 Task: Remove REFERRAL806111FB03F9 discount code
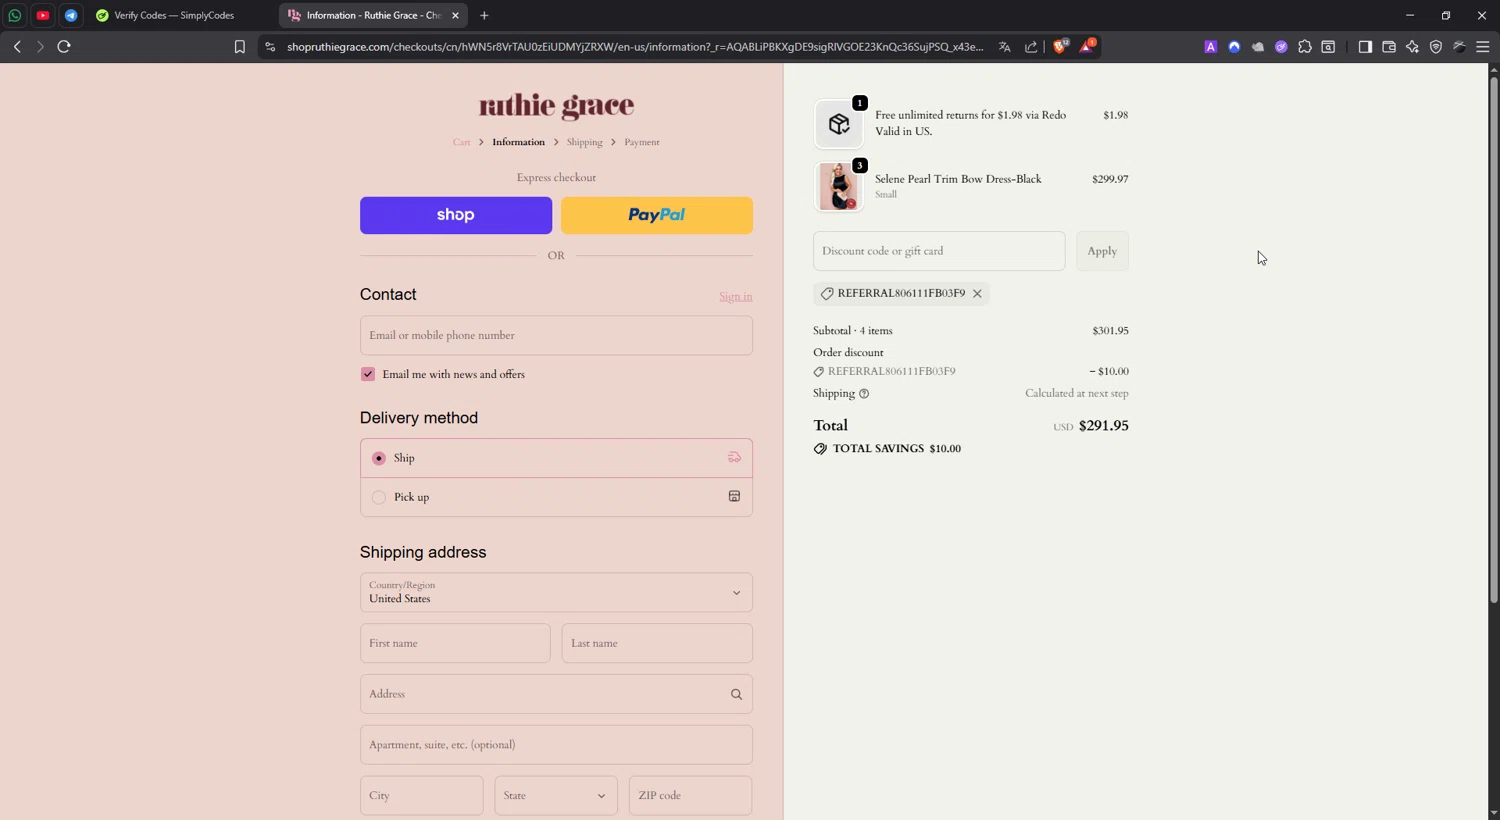[x=977, y=293]
